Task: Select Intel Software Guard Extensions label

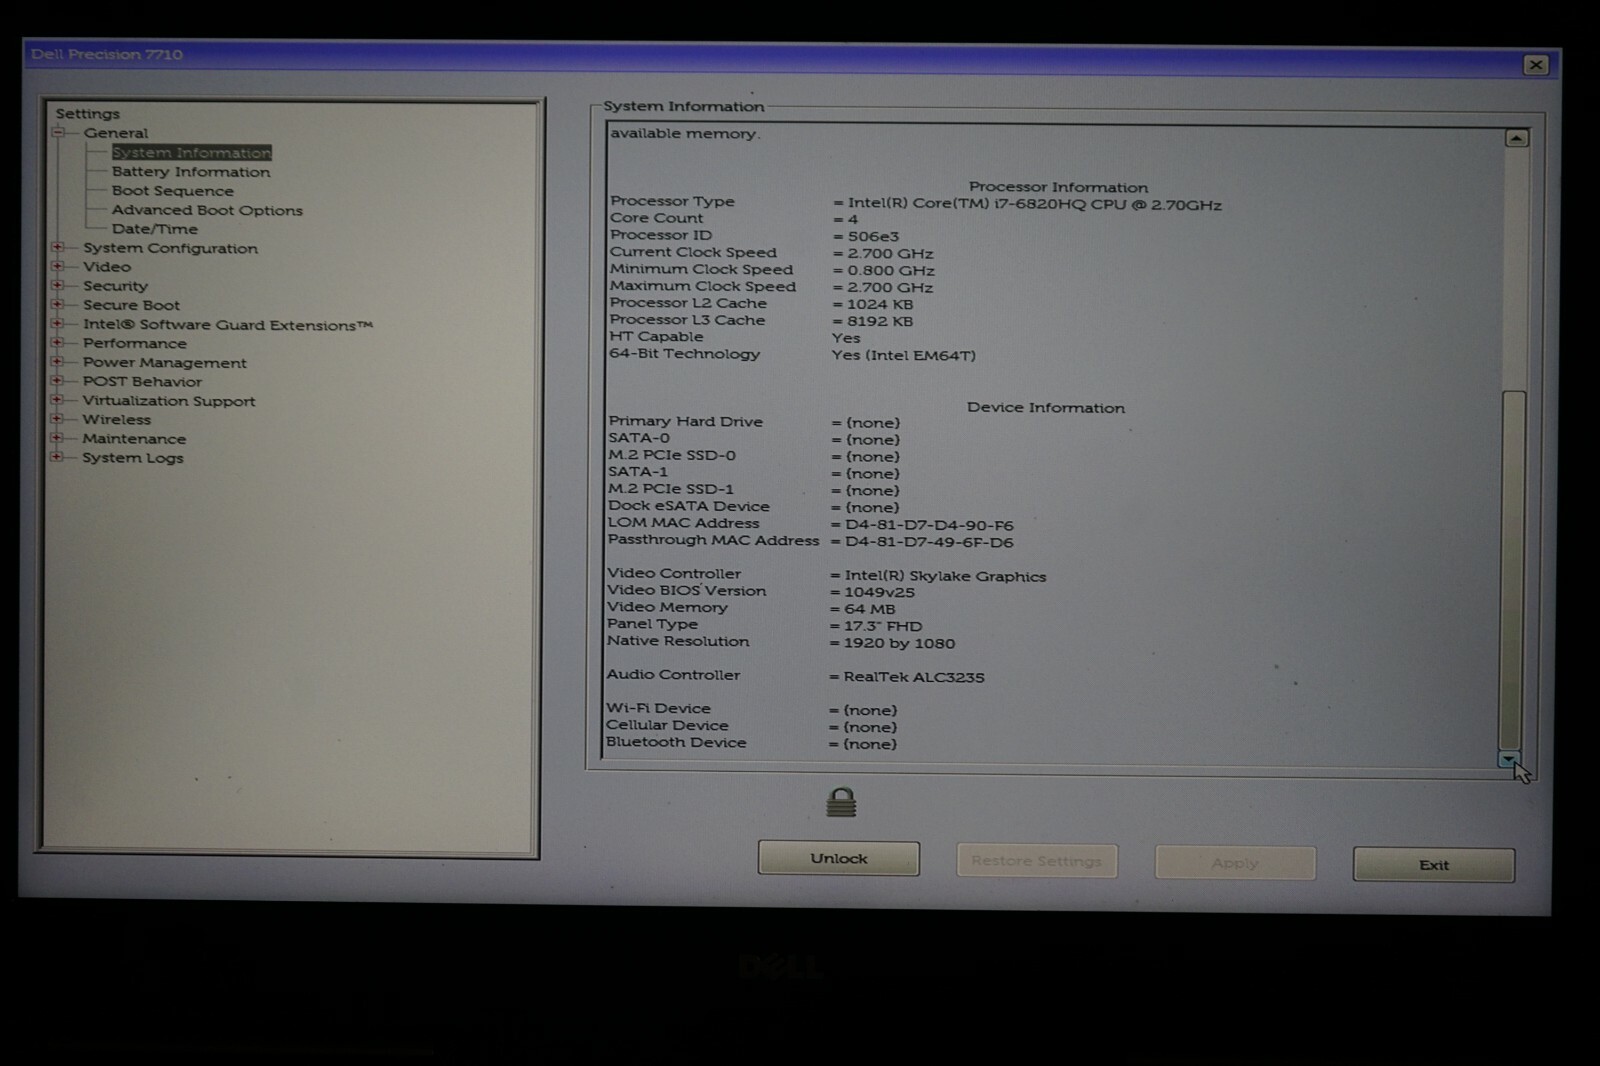Action: [228, 325]
